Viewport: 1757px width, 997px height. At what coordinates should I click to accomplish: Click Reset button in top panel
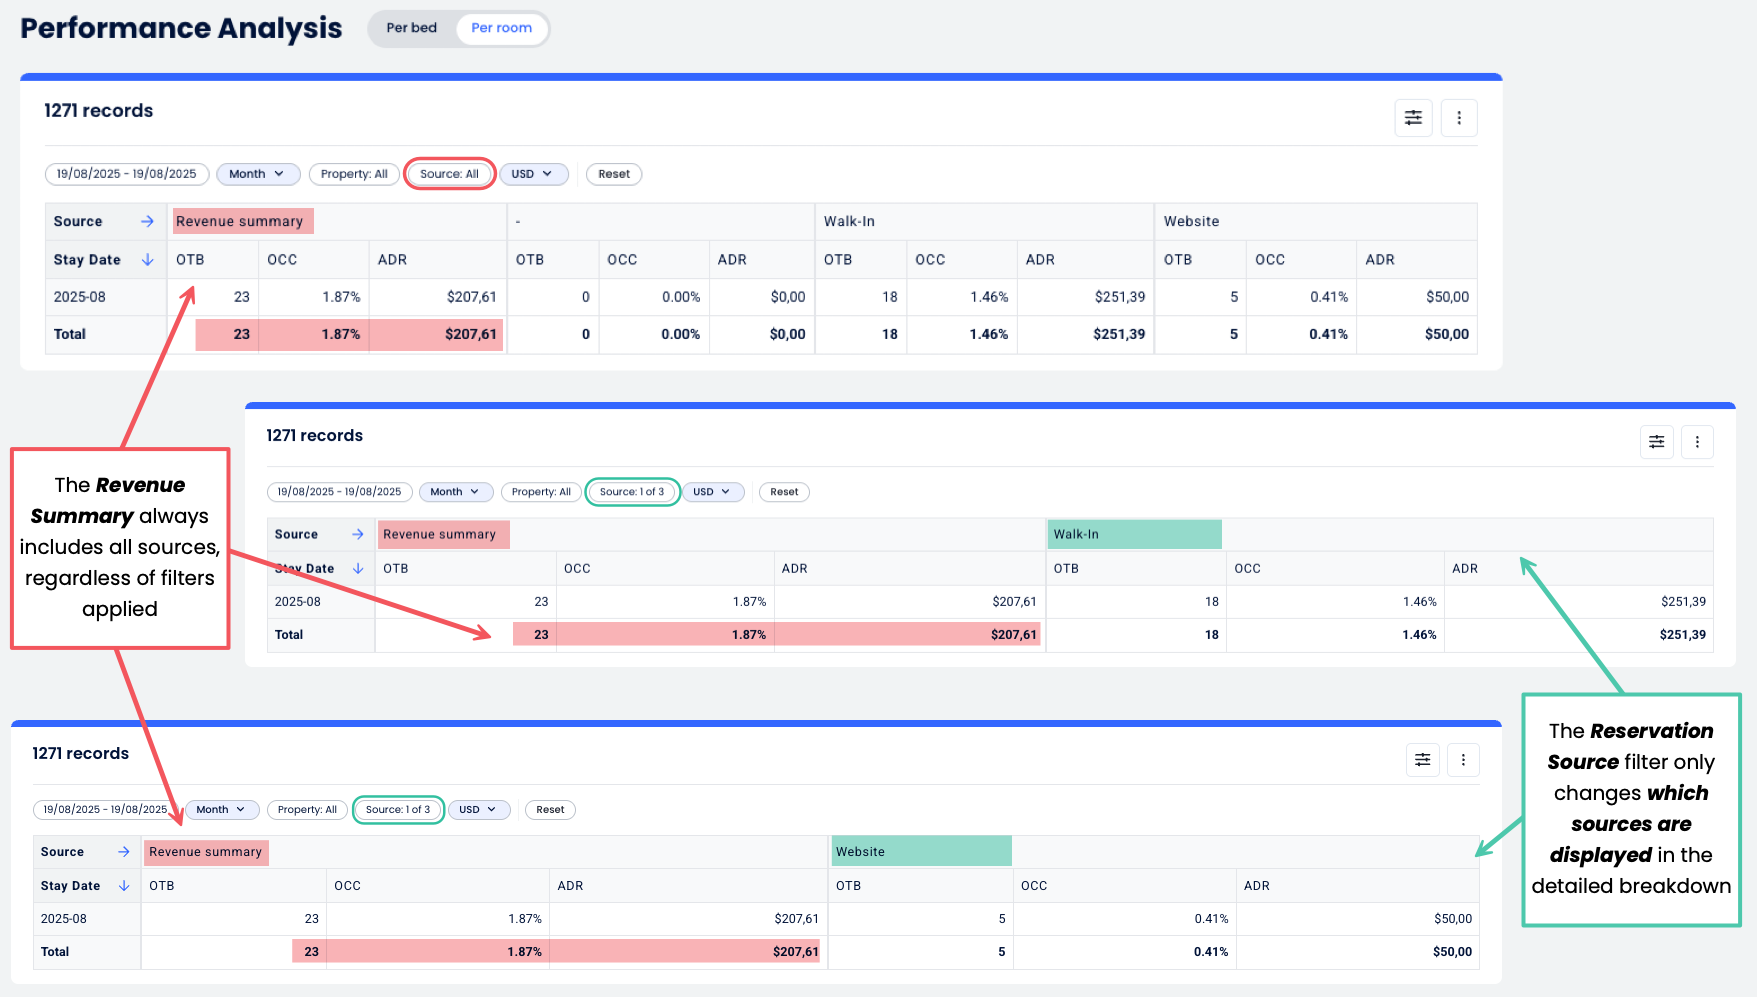614,174
